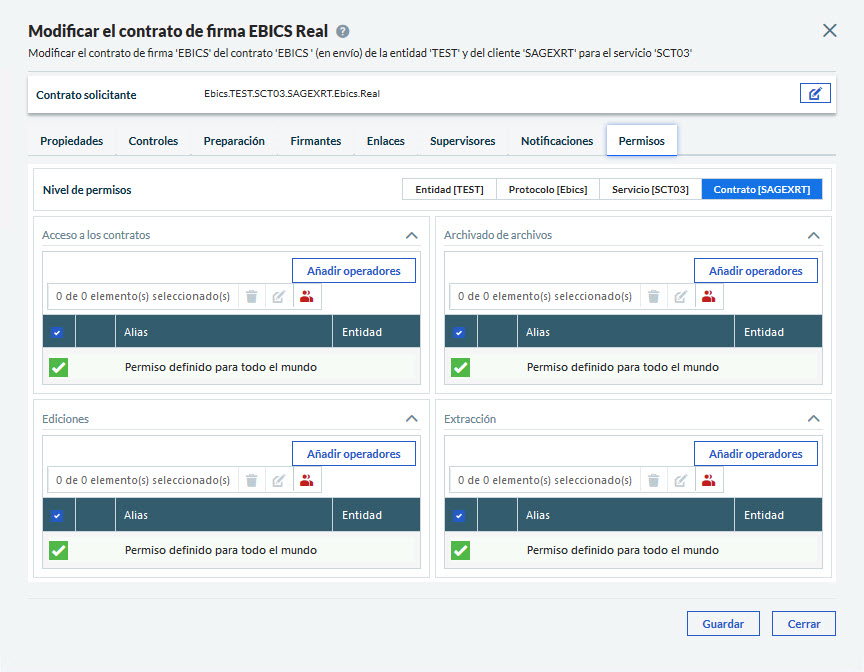Toggle select-all checkbox in Acceso a los contratos header
The width and height of the screenshot is (864, 672).
tap(57, 332)
